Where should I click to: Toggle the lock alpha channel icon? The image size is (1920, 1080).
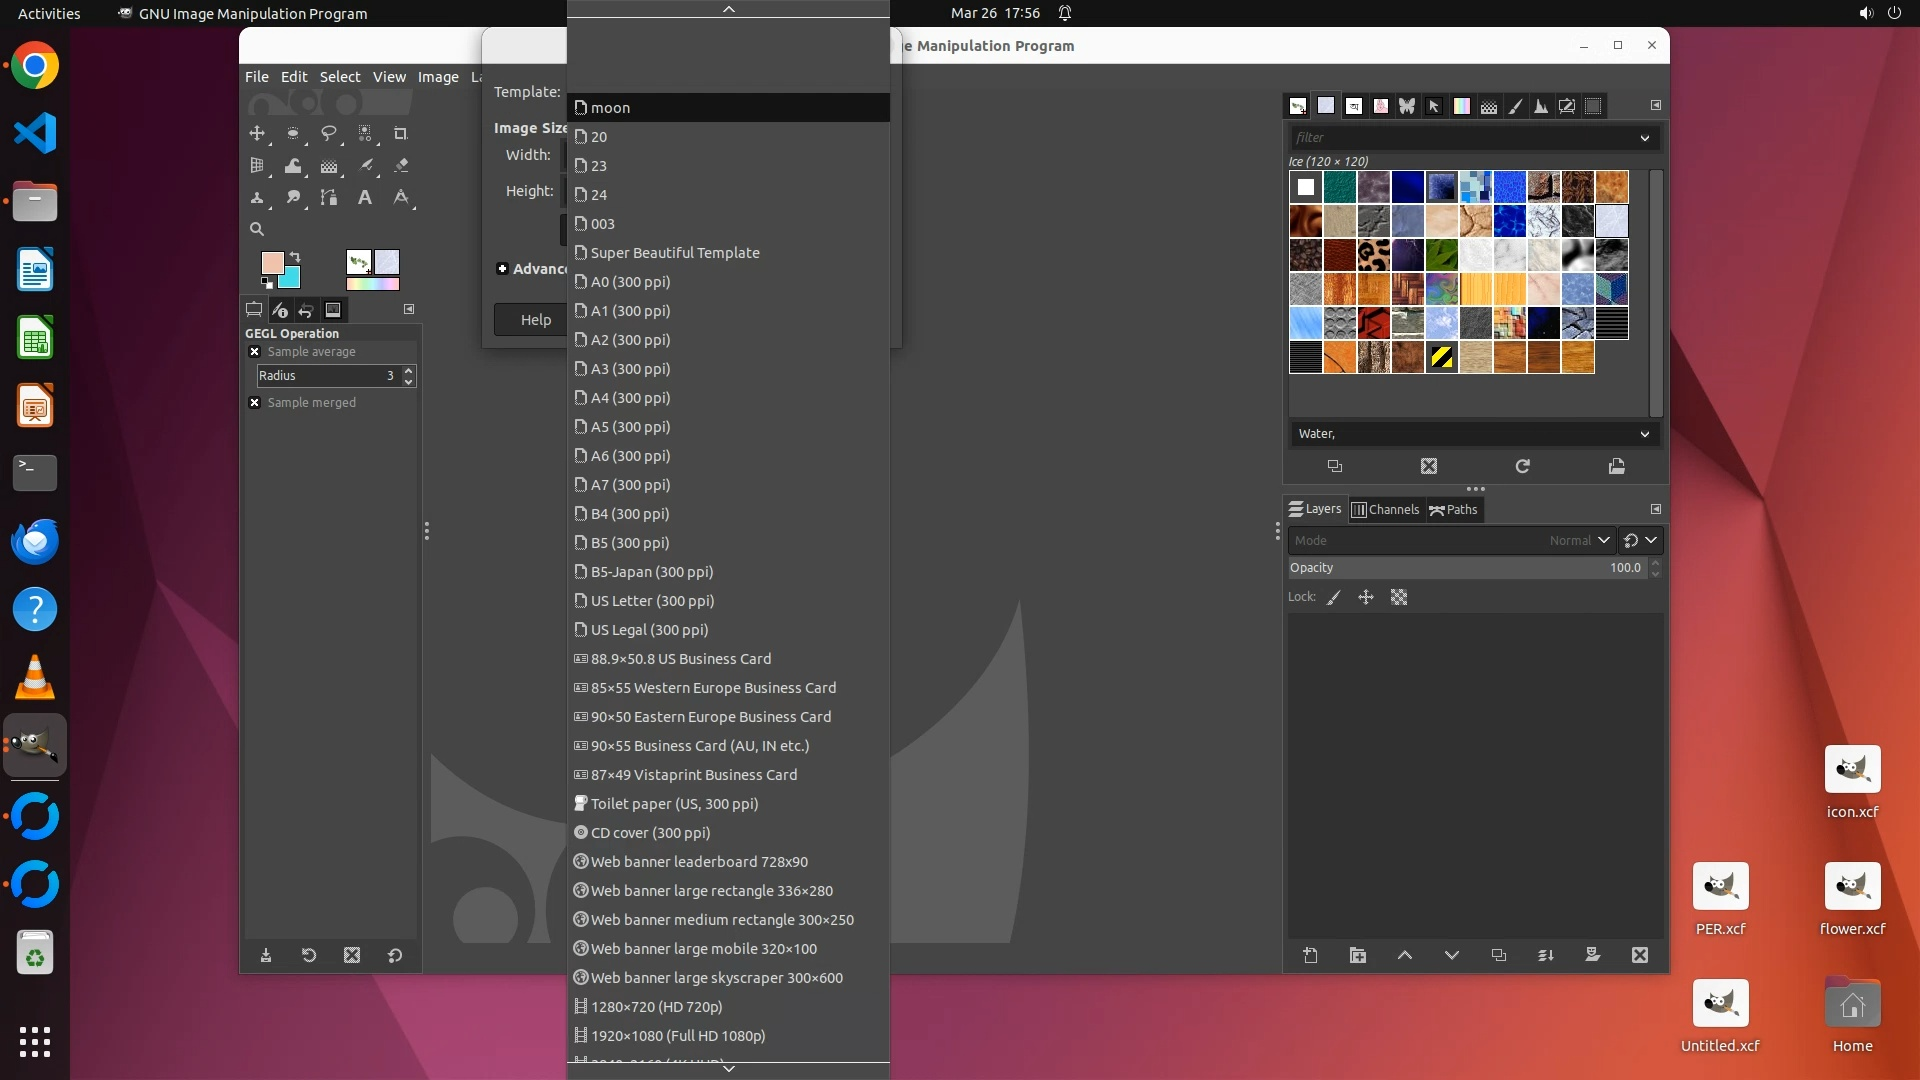(1399, 598)
